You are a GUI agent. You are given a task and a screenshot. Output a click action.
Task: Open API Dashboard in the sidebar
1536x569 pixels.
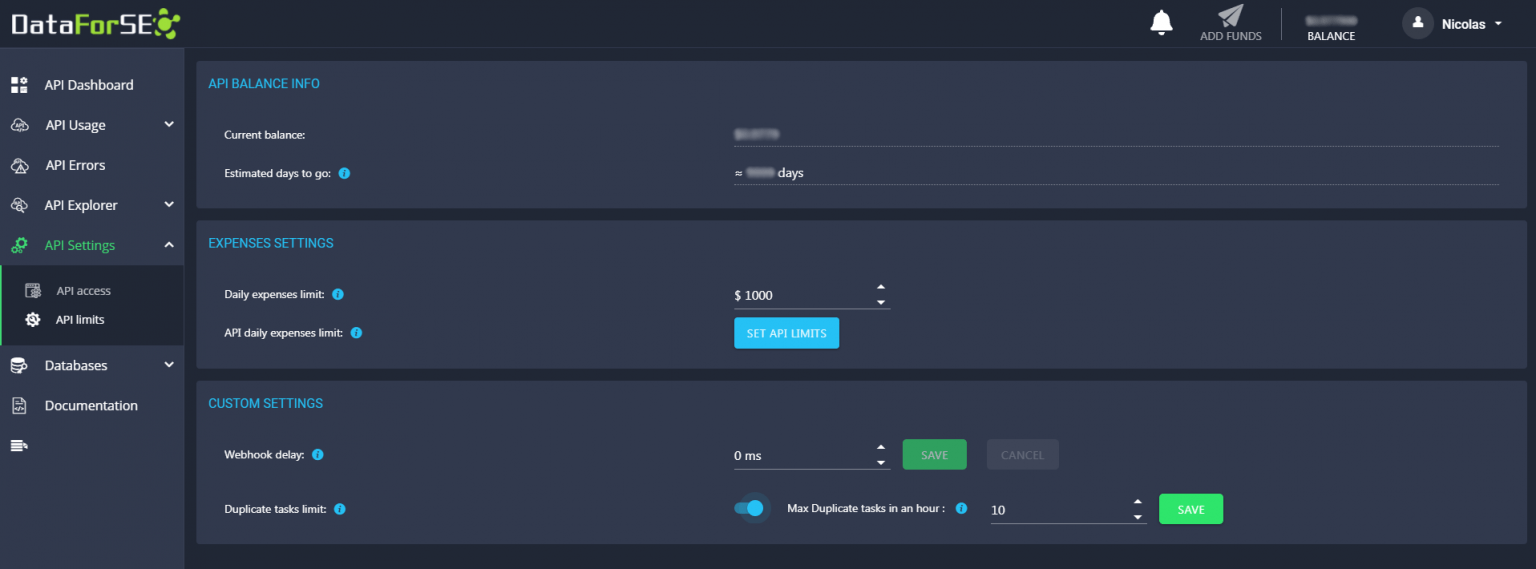click(88, 85)
